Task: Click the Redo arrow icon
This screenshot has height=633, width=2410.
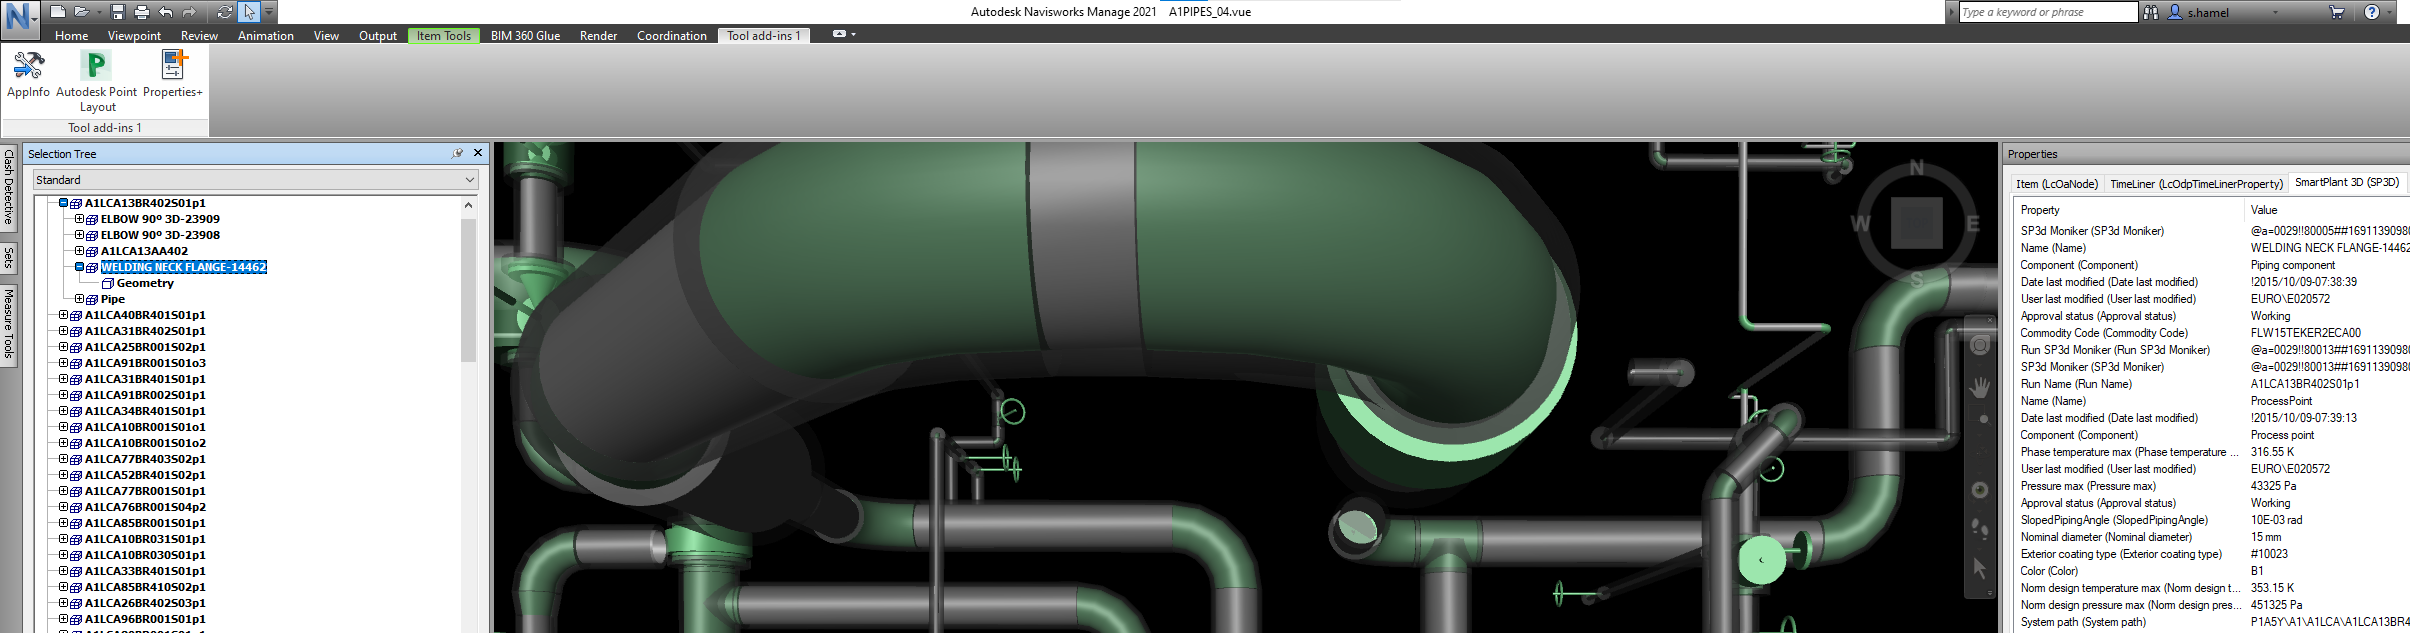Action: click(189, 12)
